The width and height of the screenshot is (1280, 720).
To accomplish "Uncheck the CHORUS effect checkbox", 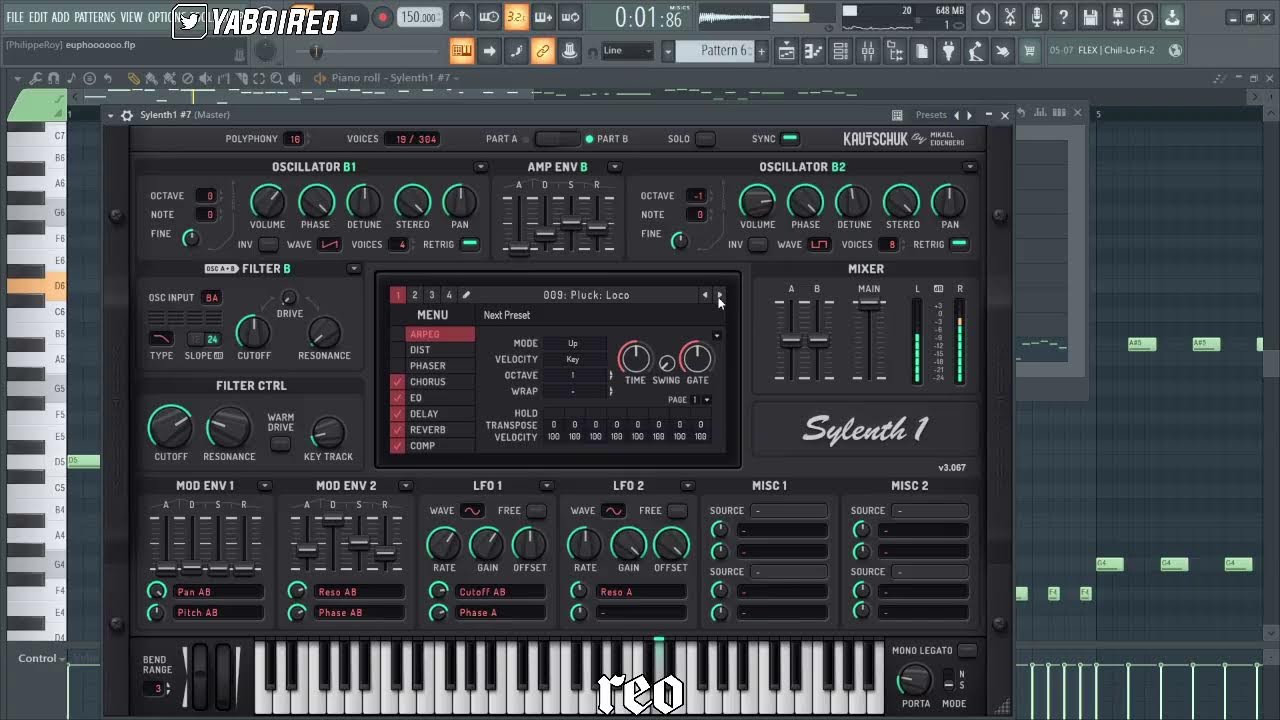I will (x=398, y=382).
